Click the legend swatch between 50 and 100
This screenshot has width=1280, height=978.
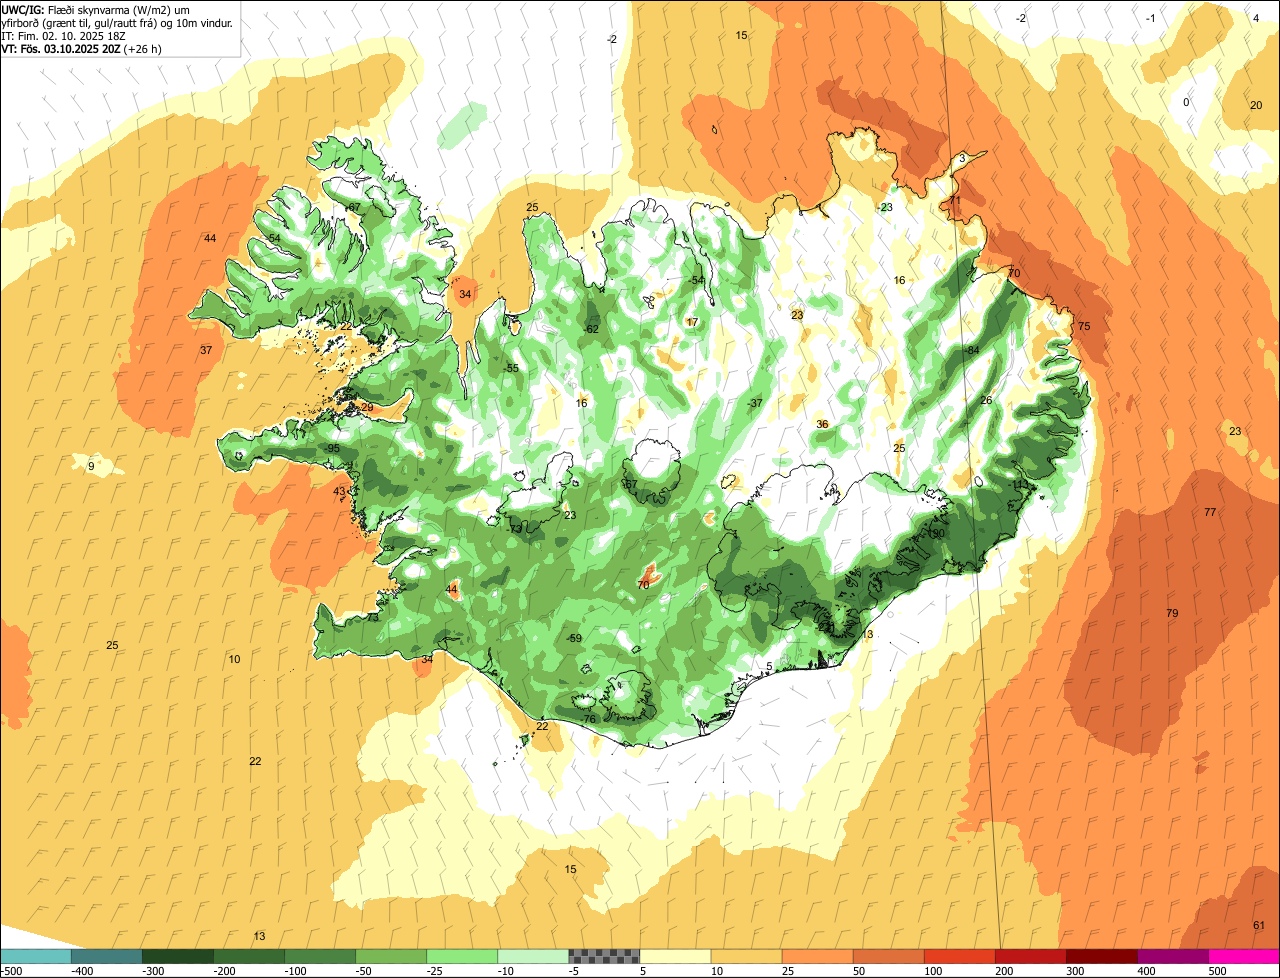click(x=888, y=956)
